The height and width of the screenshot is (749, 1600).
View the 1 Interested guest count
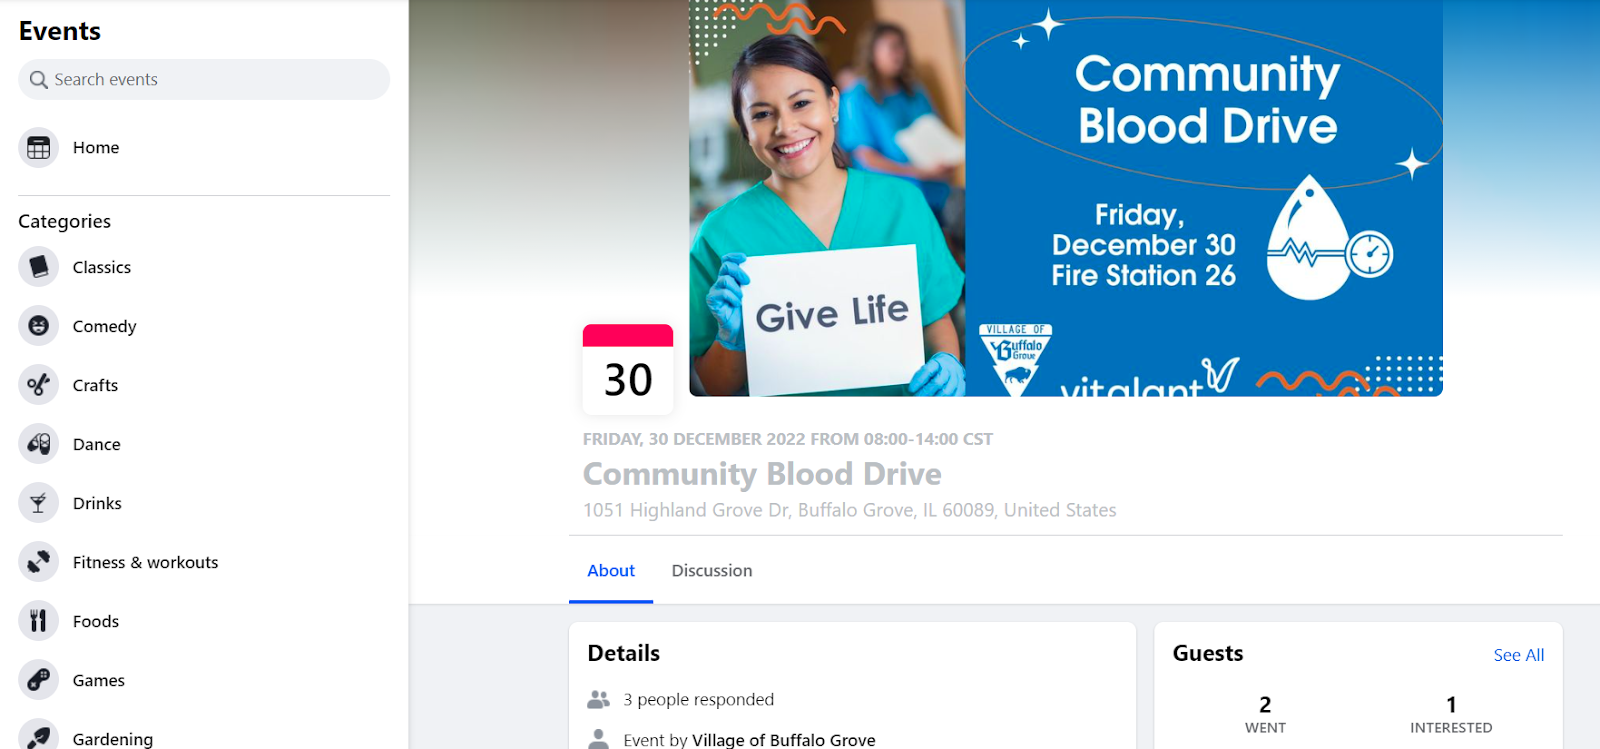pos(1451,714)
